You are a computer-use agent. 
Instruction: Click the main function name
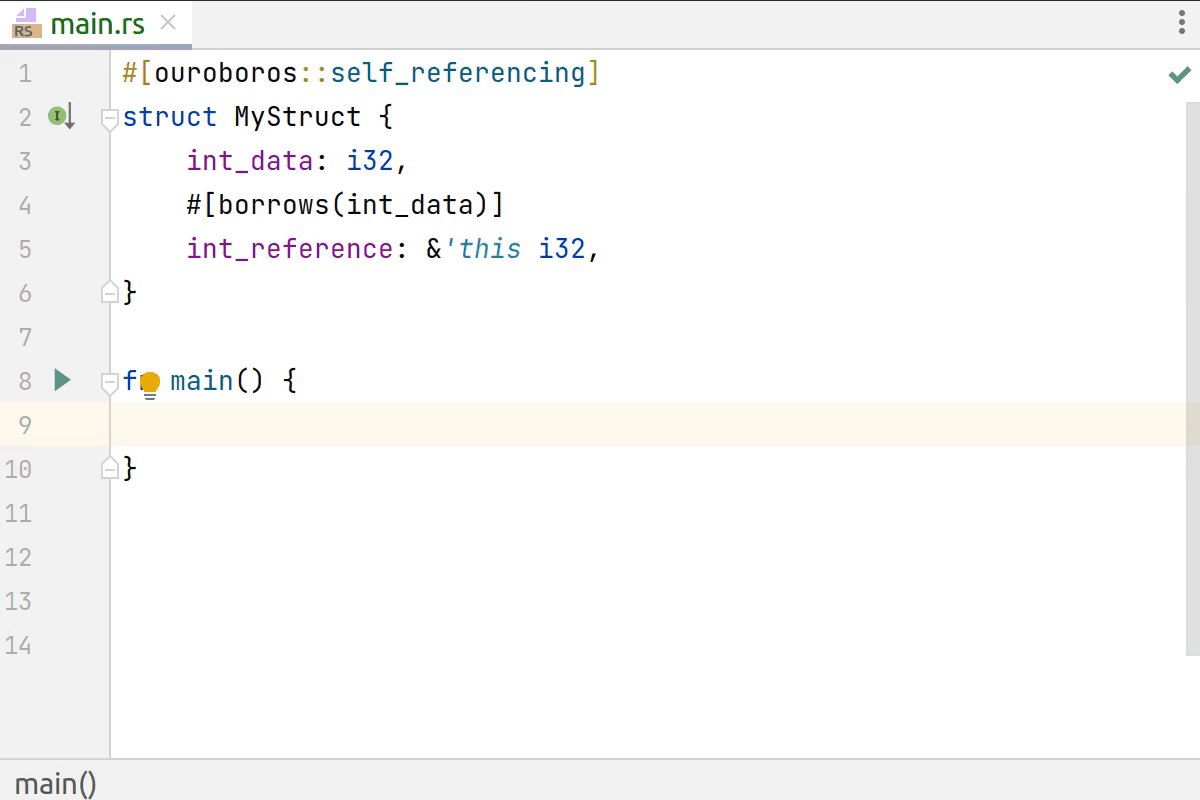(x=202, y=381)
